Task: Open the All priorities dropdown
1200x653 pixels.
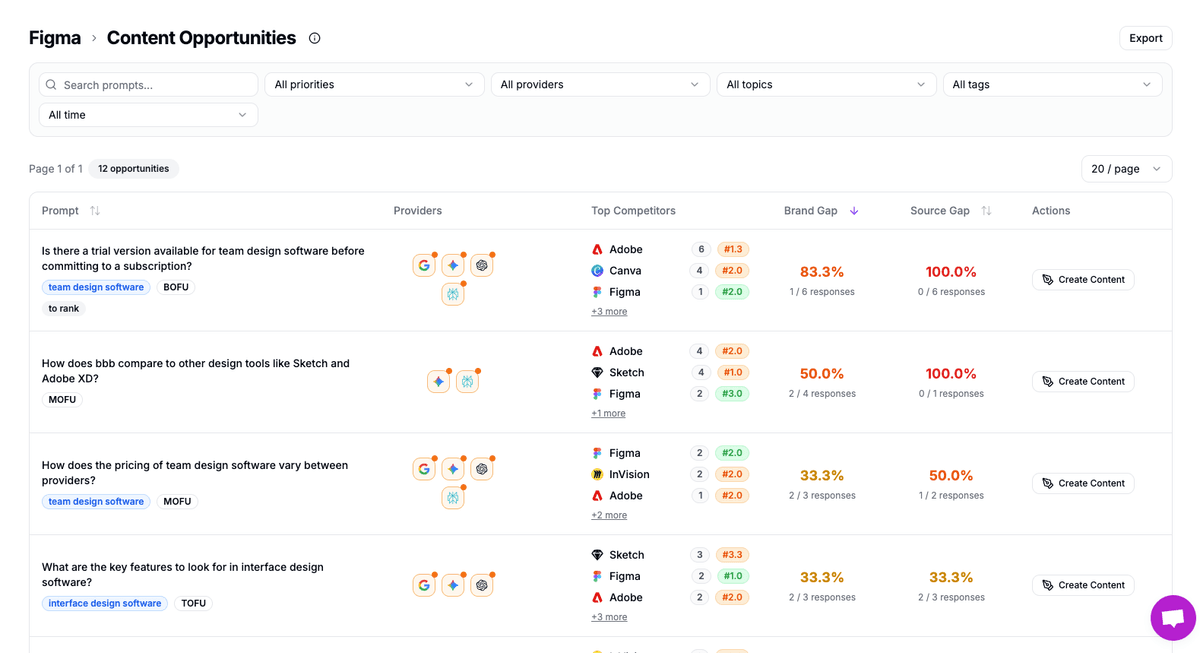Action: (x=374, y=85)
